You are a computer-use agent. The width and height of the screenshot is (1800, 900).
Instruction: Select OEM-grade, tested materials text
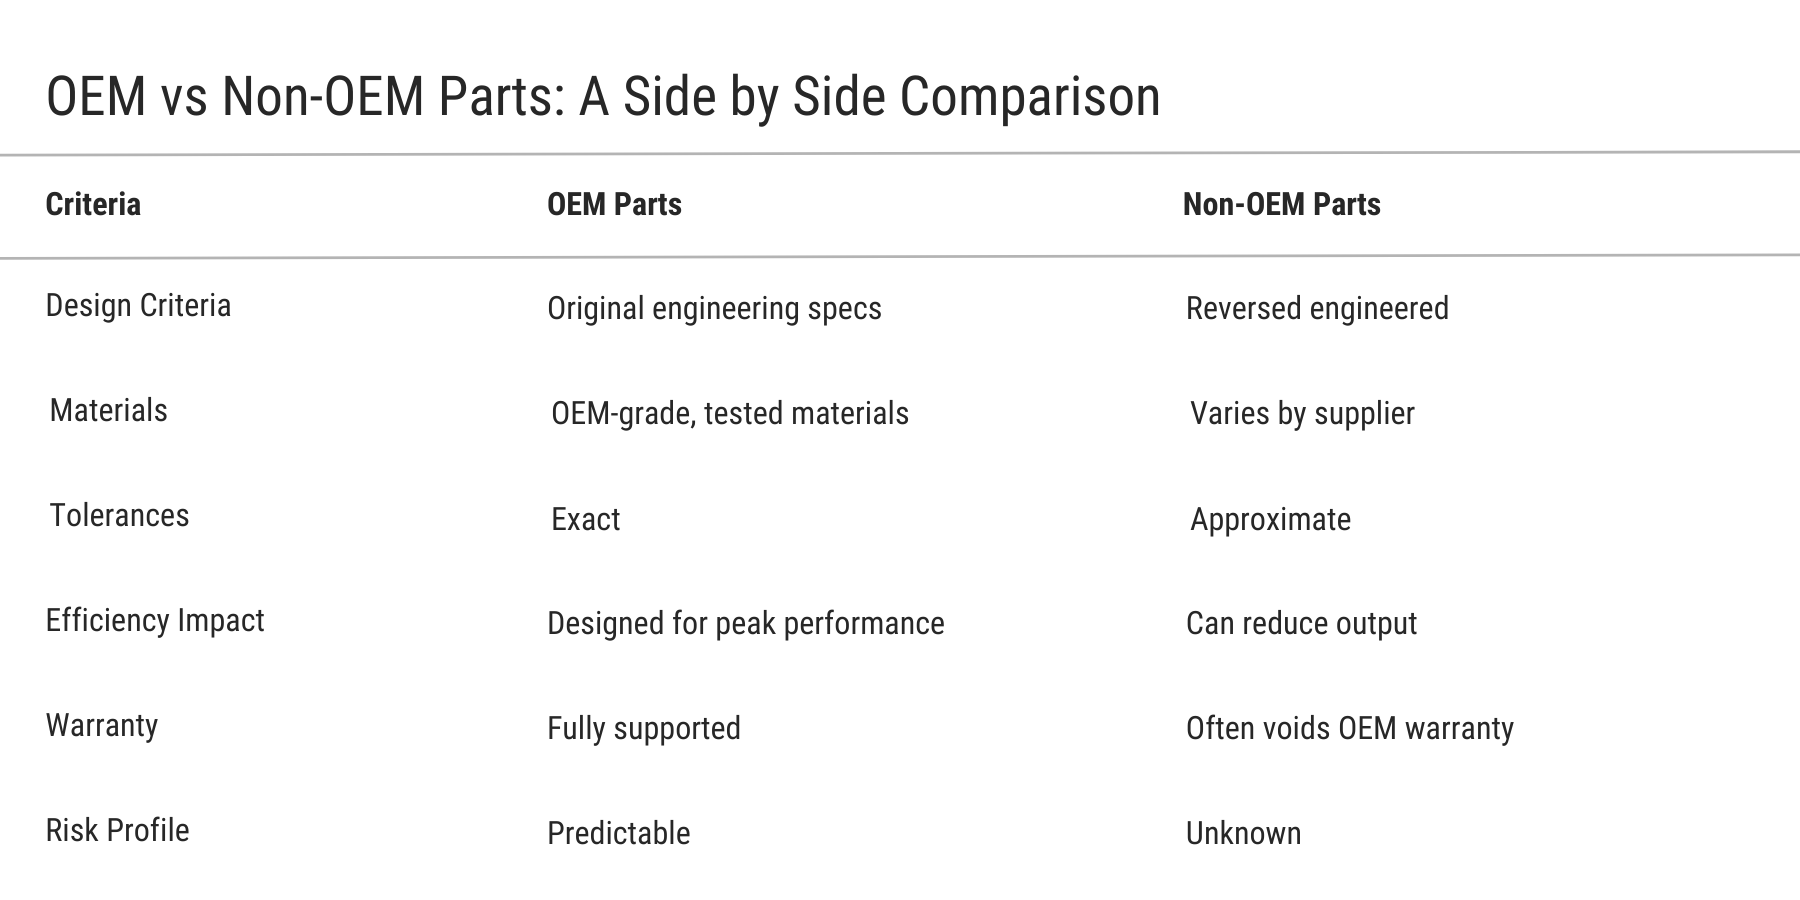coord(730,414)
